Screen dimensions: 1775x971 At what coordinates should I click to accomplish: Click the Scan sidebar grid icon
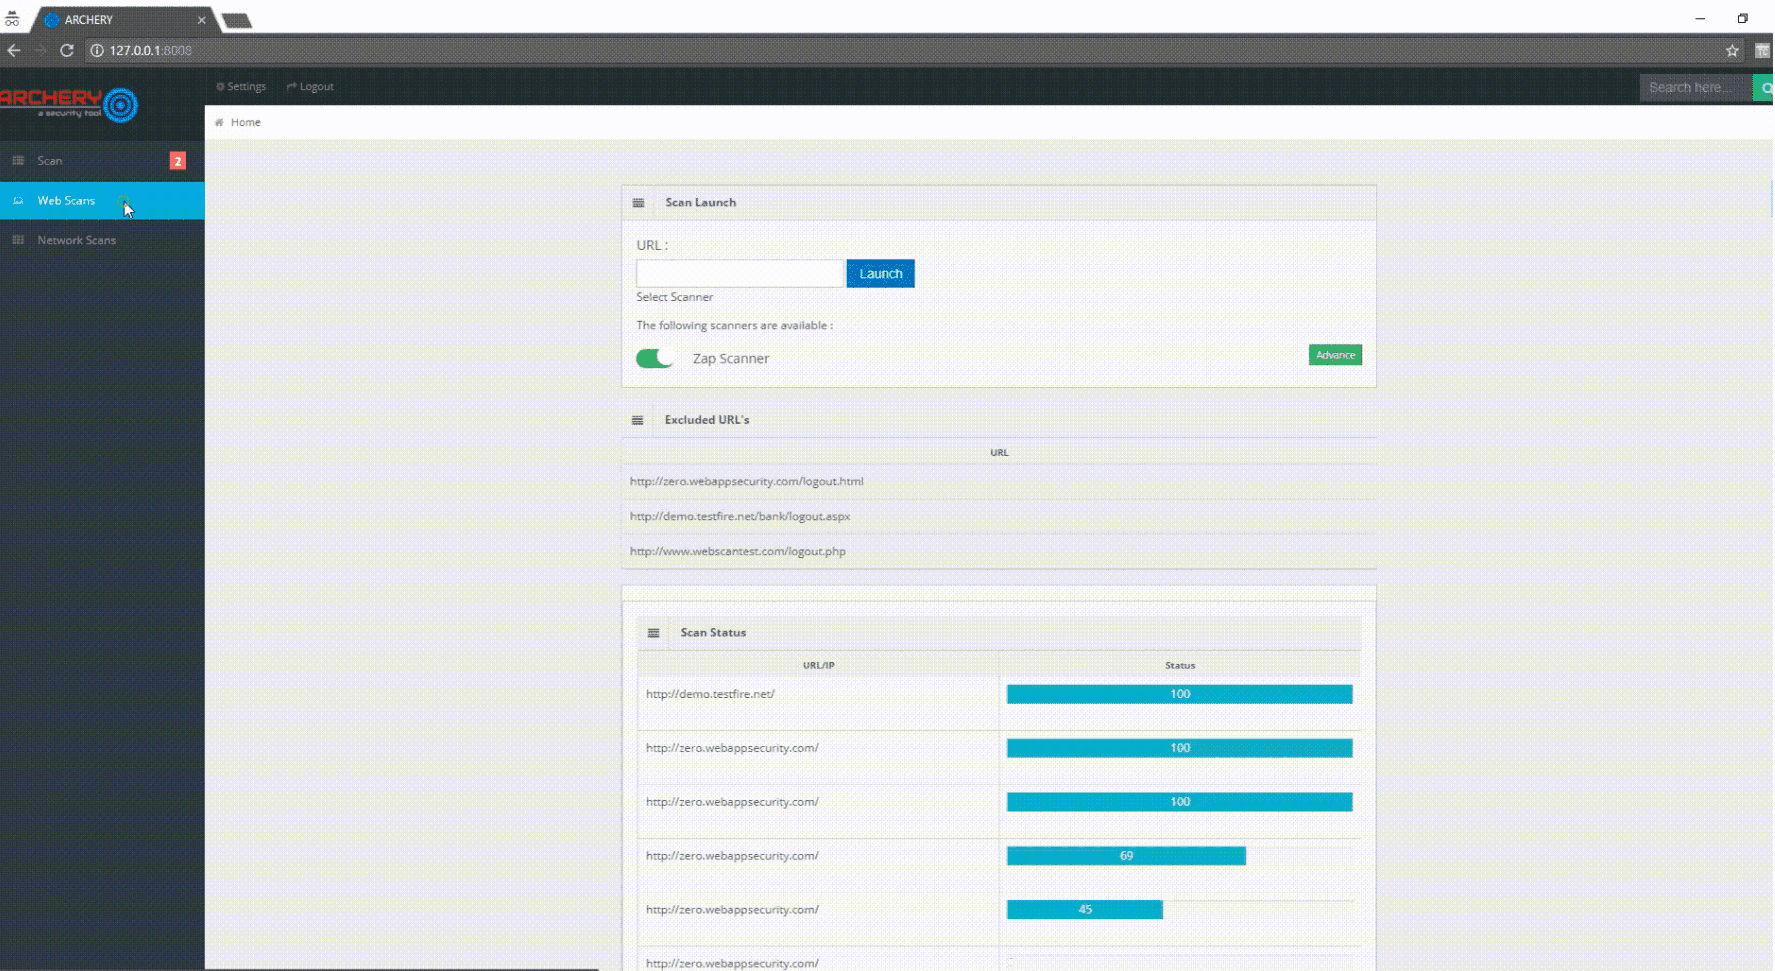[18, 160]
